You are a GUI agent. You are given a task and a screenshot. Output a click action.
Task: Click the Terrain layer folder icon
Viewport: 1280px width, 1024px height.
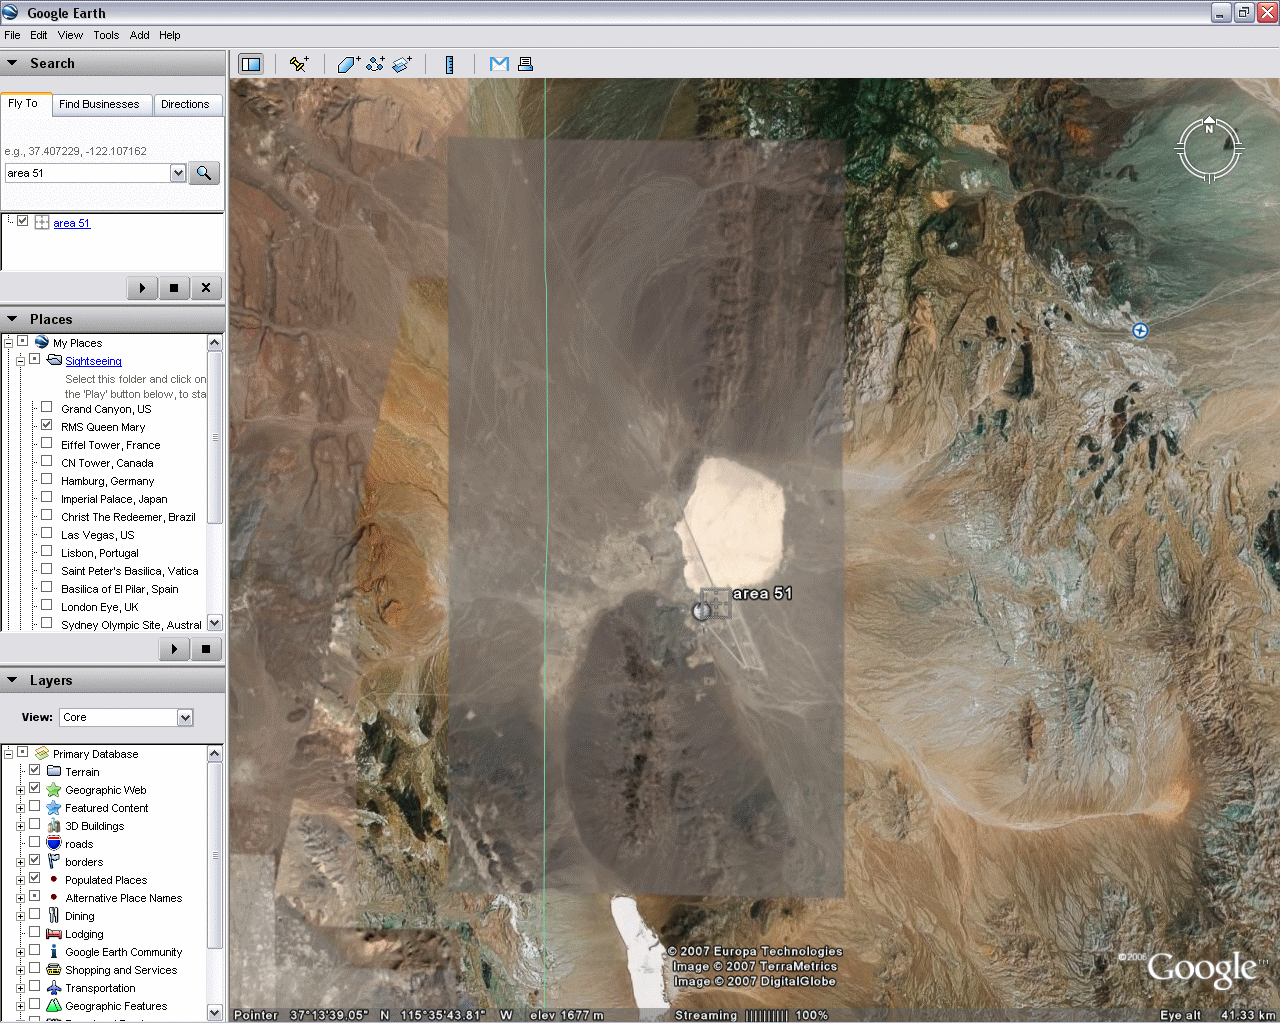click(54, 771)
